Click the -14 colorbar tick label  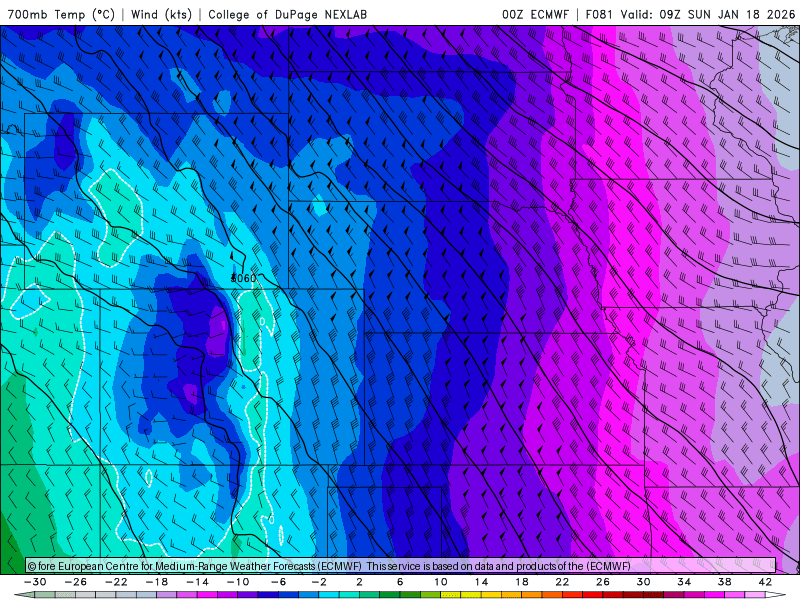197,582
